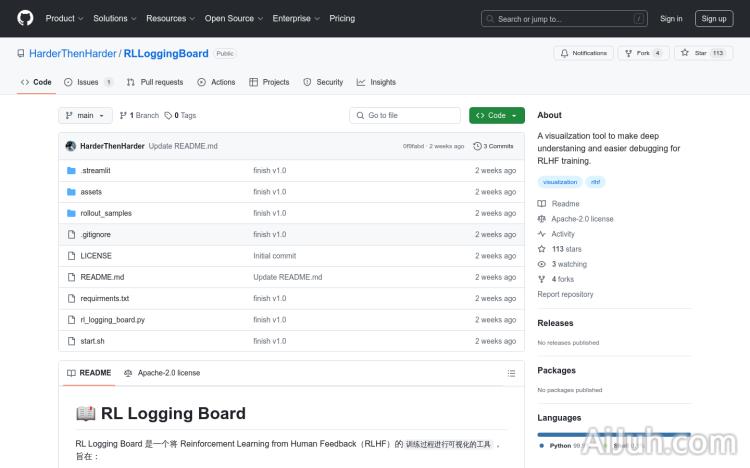Expand the Solutions dropdown
The image size is (750, 468).
(x=114, y=18)
